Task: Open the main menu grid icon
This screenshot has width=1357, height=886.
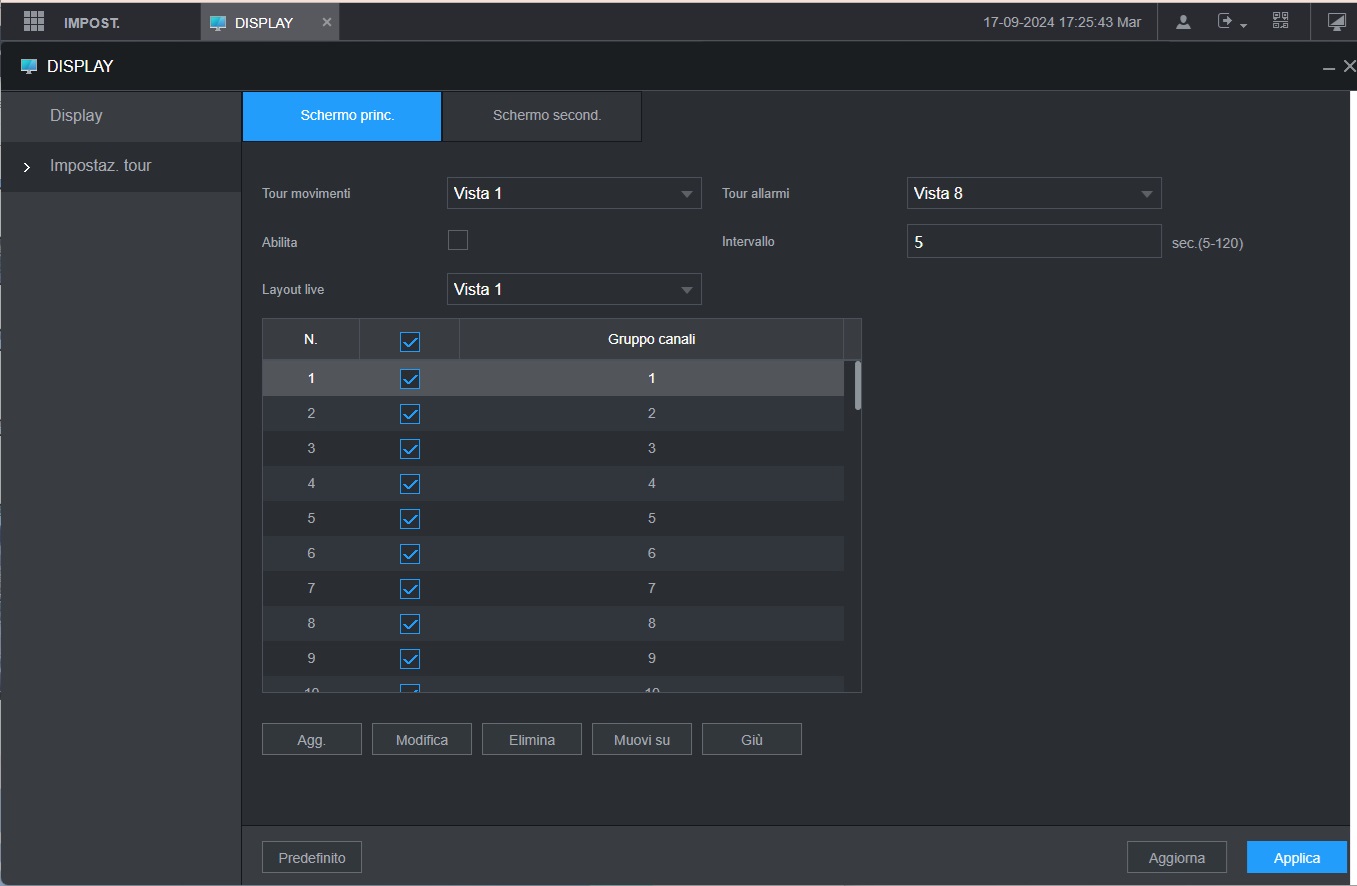Action: (x=34, y=21)
